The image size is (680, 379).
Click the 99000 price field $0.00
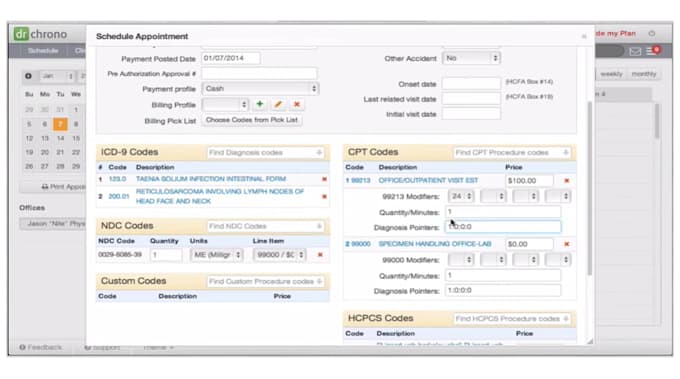[529, 244]
